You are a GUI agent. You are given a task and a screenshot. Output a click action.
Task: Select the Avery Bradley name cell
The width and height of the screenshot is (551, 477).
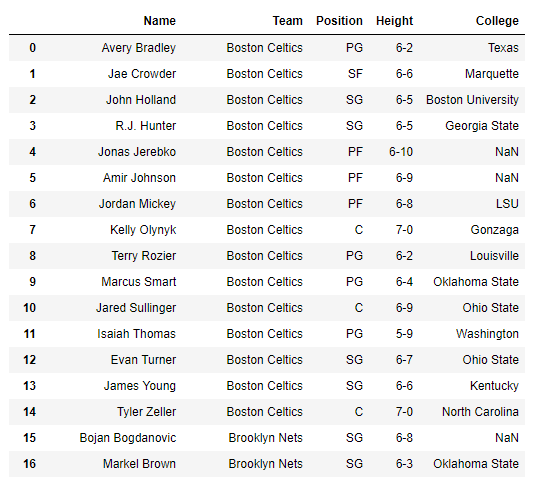click(x=138, y=48)
